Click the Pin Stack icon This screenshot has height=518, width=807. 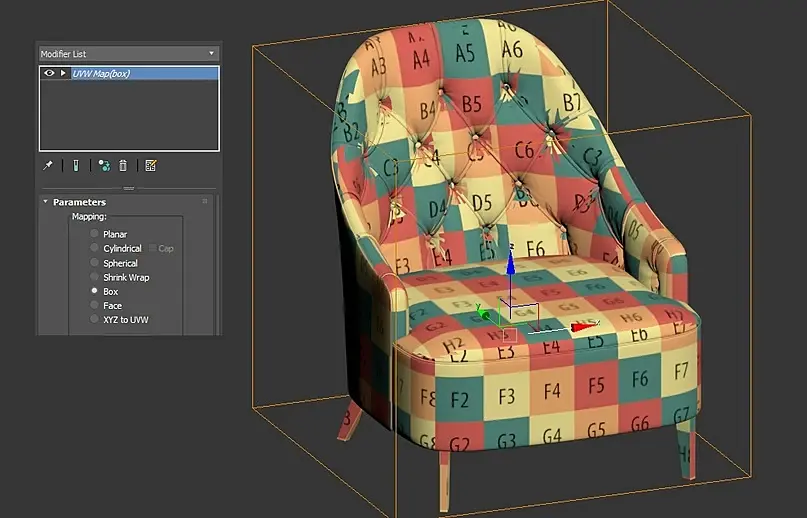pos(48,165)
